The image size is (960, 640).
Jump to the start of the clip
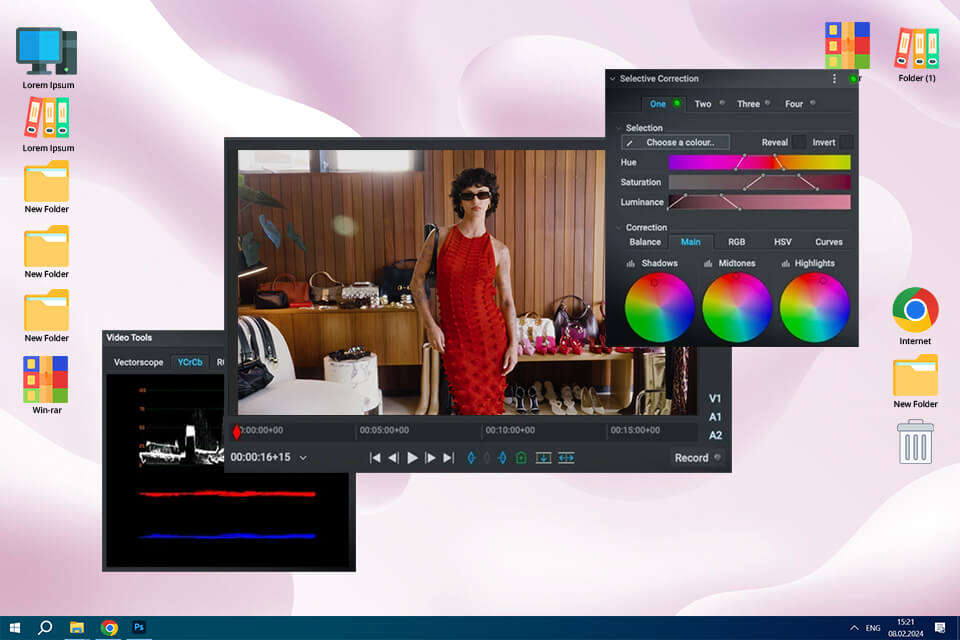[x=375, y=458]
